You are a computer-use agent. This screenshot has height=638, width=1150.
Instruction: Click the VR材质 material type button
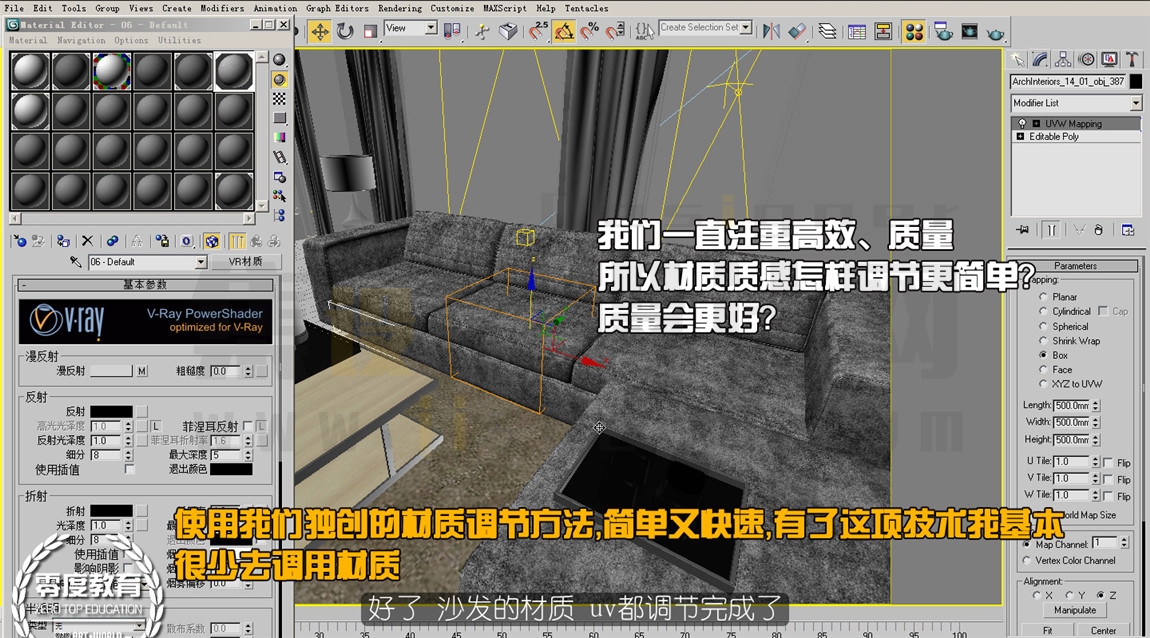point(245,262)
